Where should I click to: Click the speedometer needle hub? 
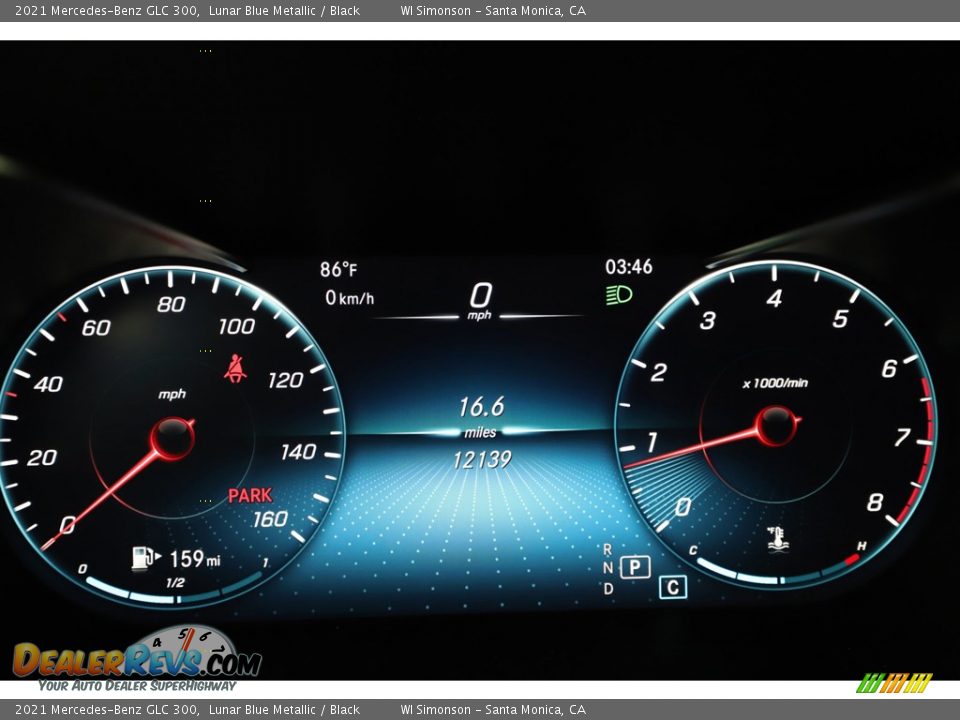pos(173,437)
